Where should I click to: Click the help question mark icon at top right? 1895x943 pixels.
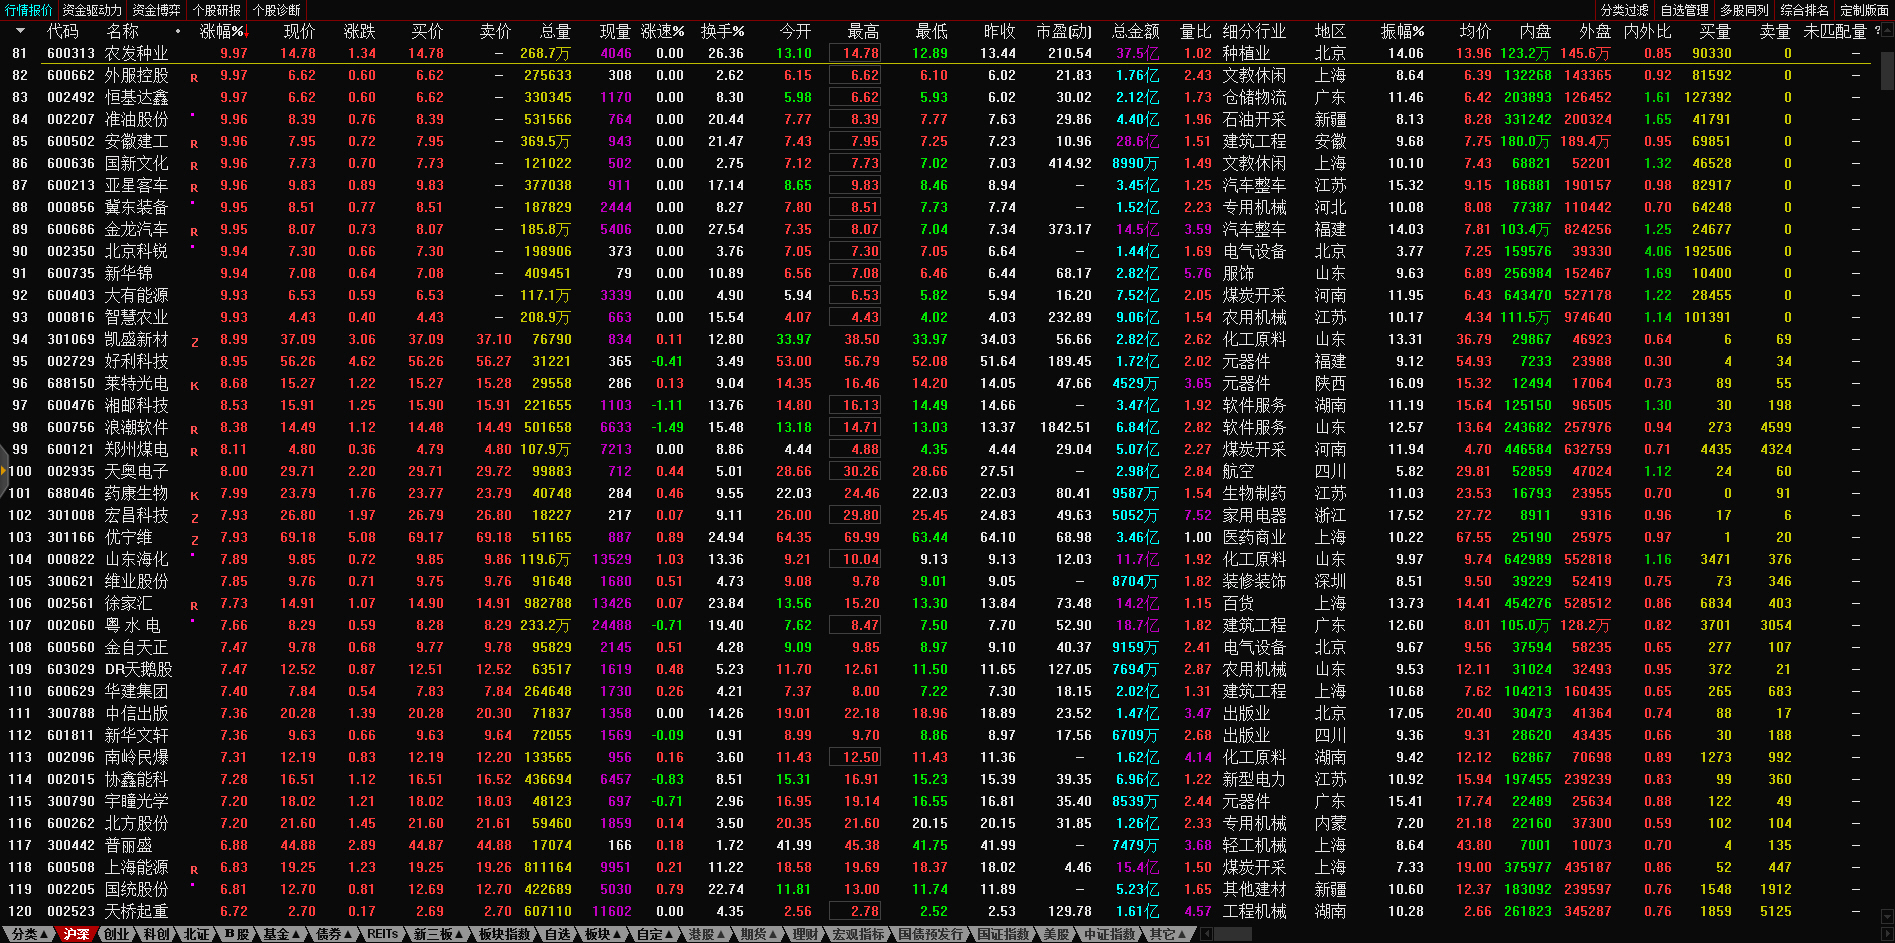point(1877,31)
